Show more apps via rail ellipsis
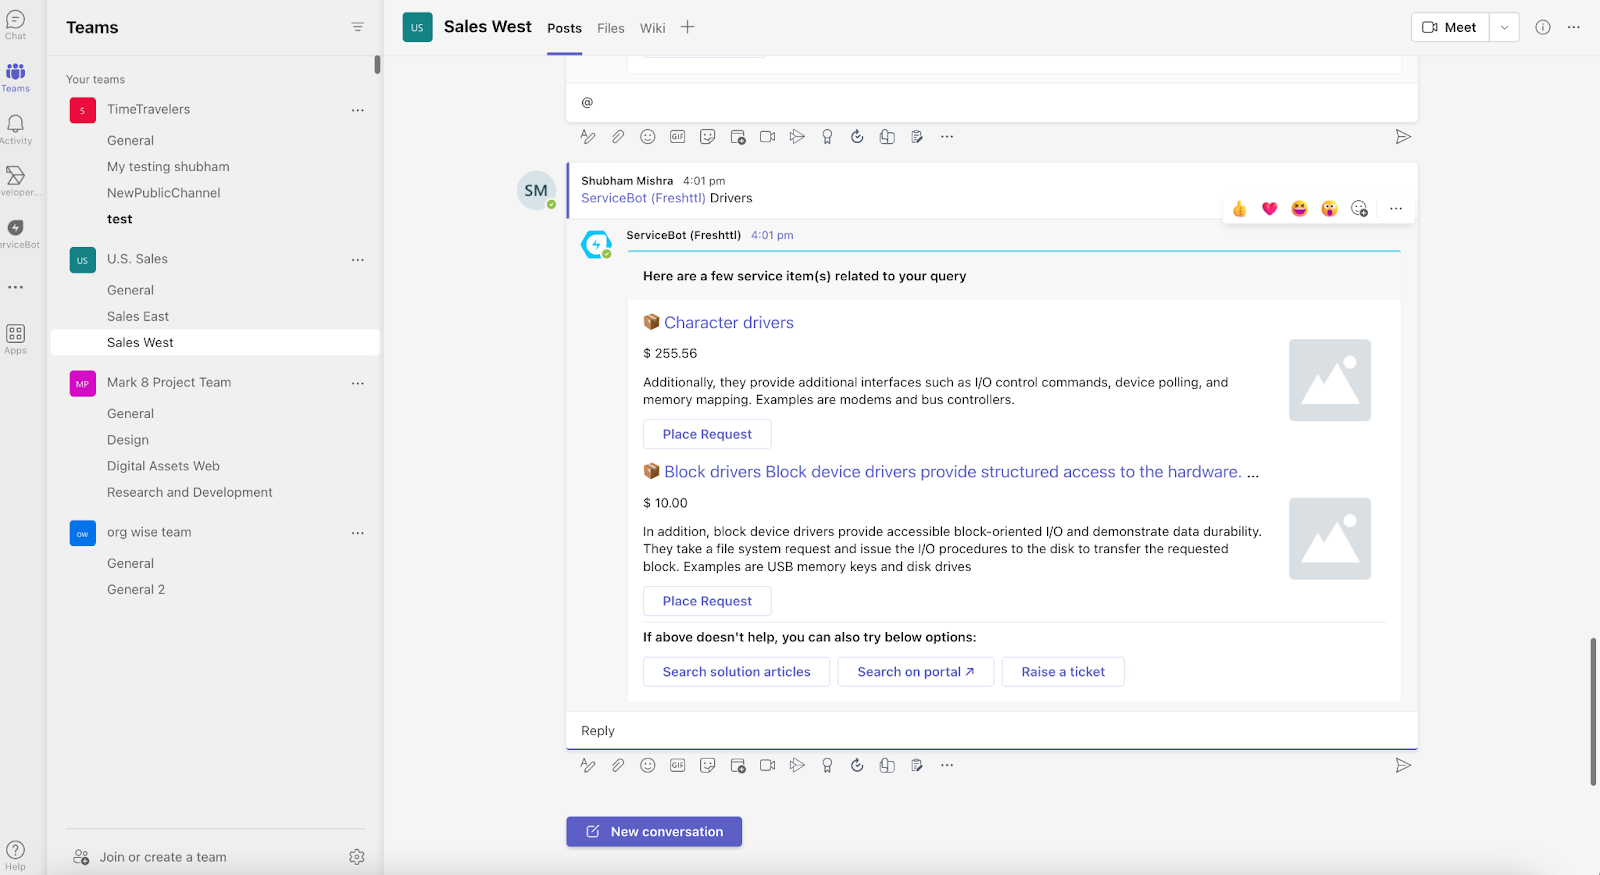Image resolution: width=1600 pixels, height=875 pixels. tap(16, 287)
